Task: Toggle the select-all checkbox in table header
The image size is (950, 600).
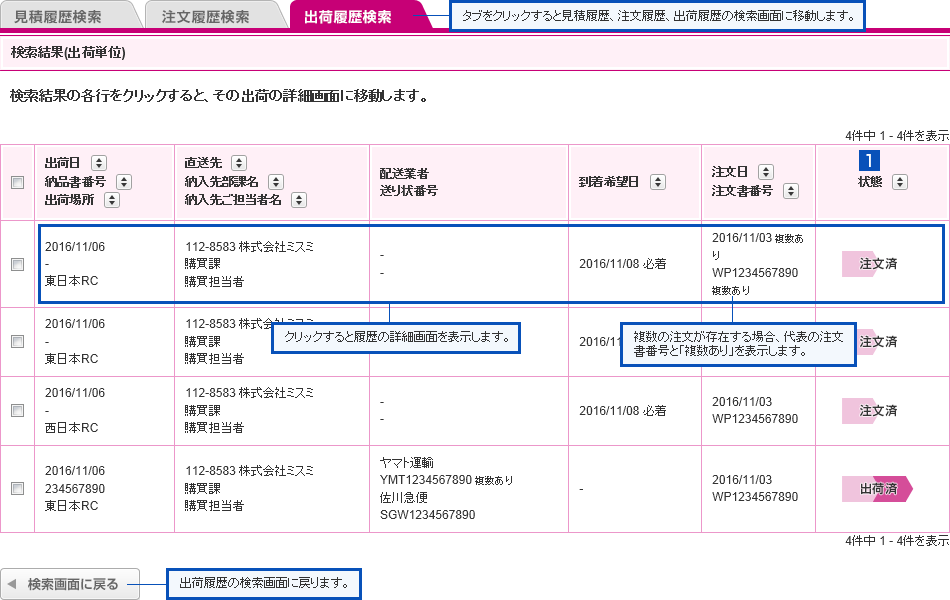Action: [16, 182]
